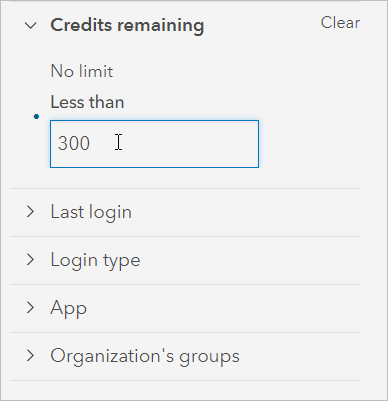
Task: Open the Last login filter section
Action: point(185,212)
